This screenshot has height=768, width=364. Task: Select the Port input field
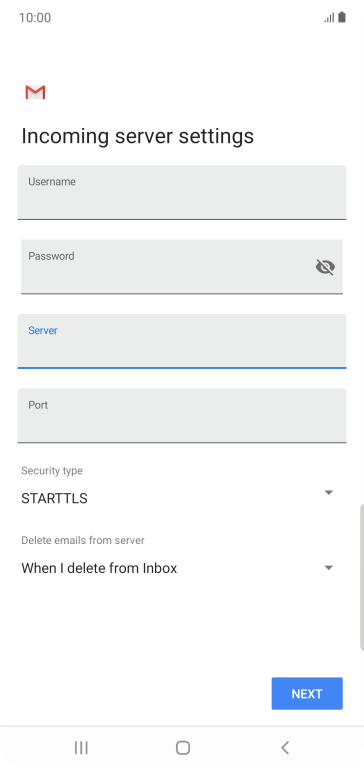tap(182, 416)
